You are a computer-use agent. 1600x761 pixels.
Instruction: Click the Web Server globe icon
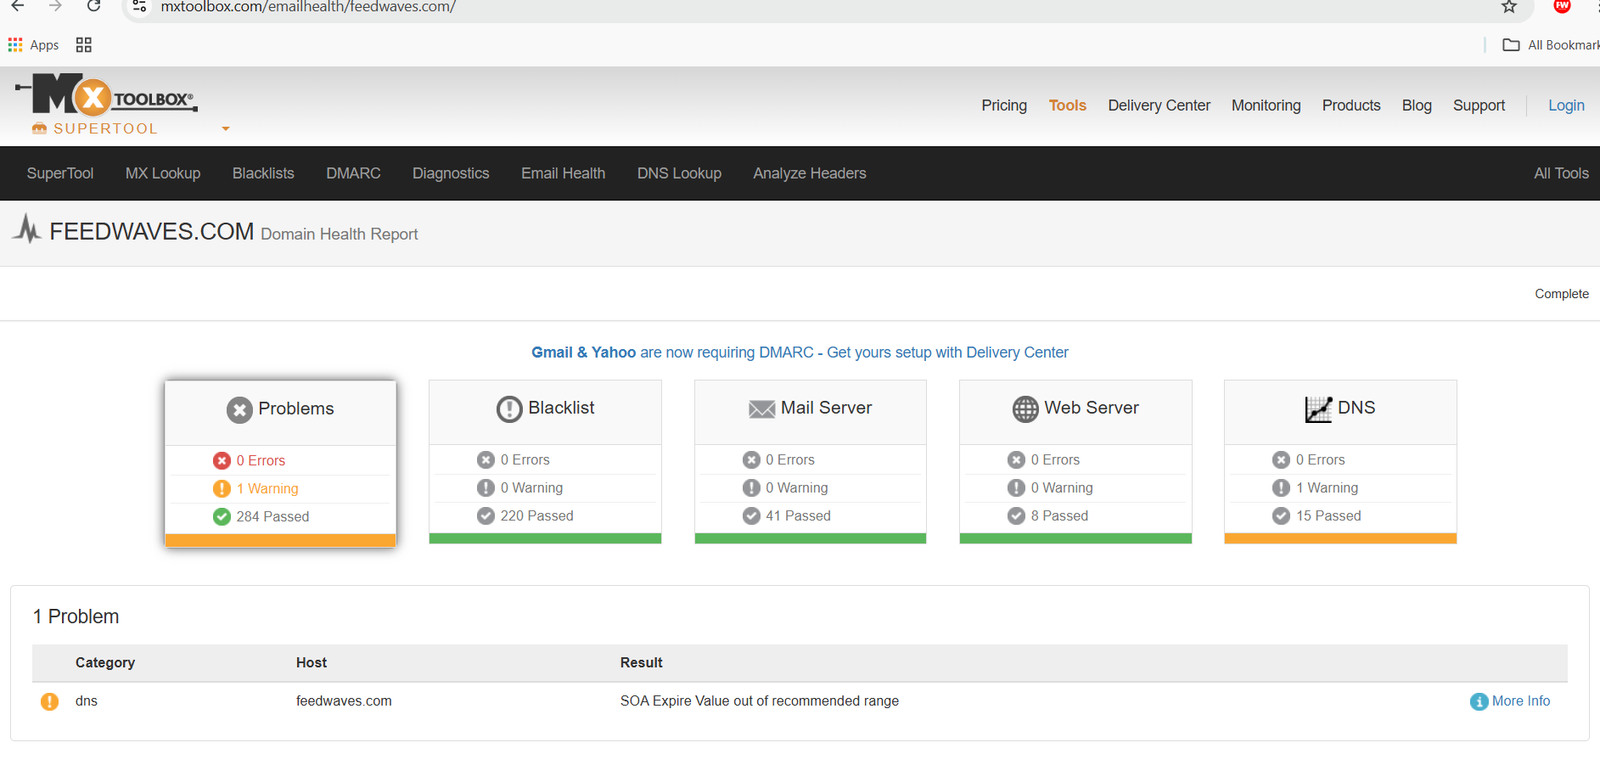[1025, 409]
